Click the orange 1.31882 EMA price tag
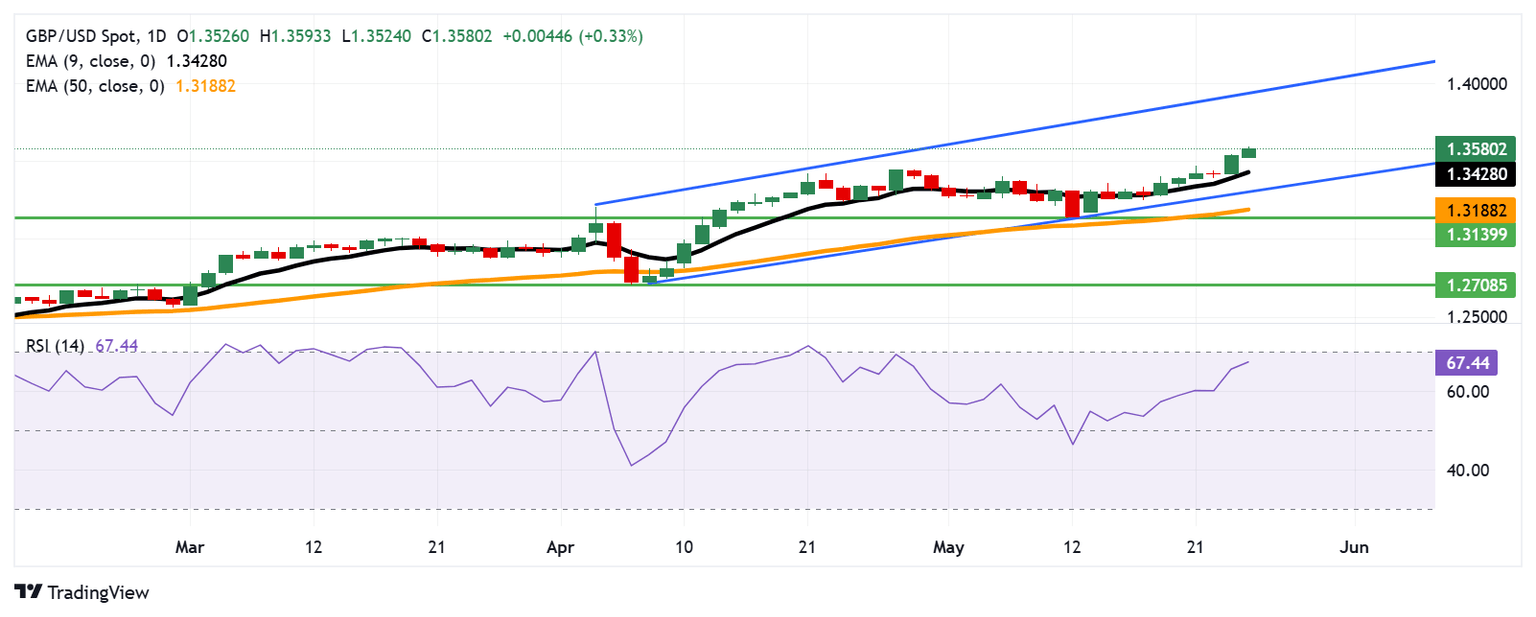The height and width of the screenshot is (617, 1536). [1475, 210]
